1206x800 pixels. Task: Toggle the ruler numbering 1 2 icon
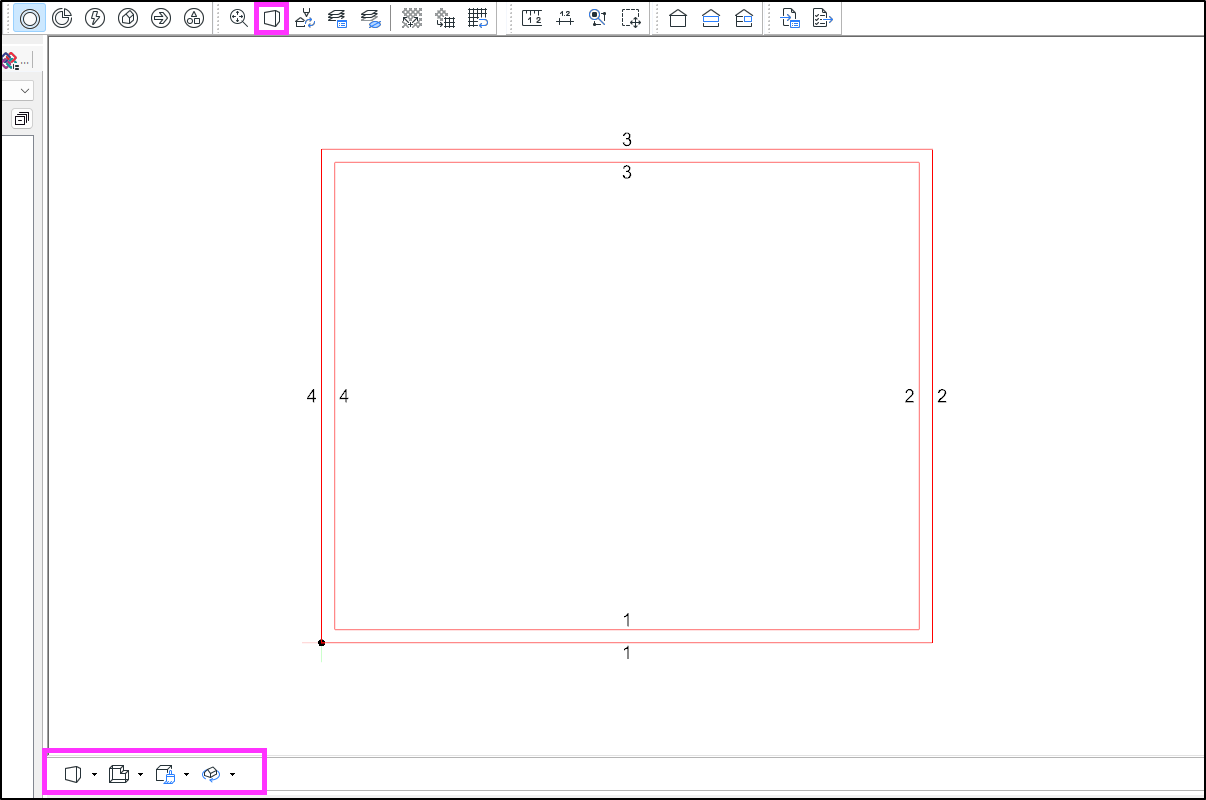pos(532,18)
